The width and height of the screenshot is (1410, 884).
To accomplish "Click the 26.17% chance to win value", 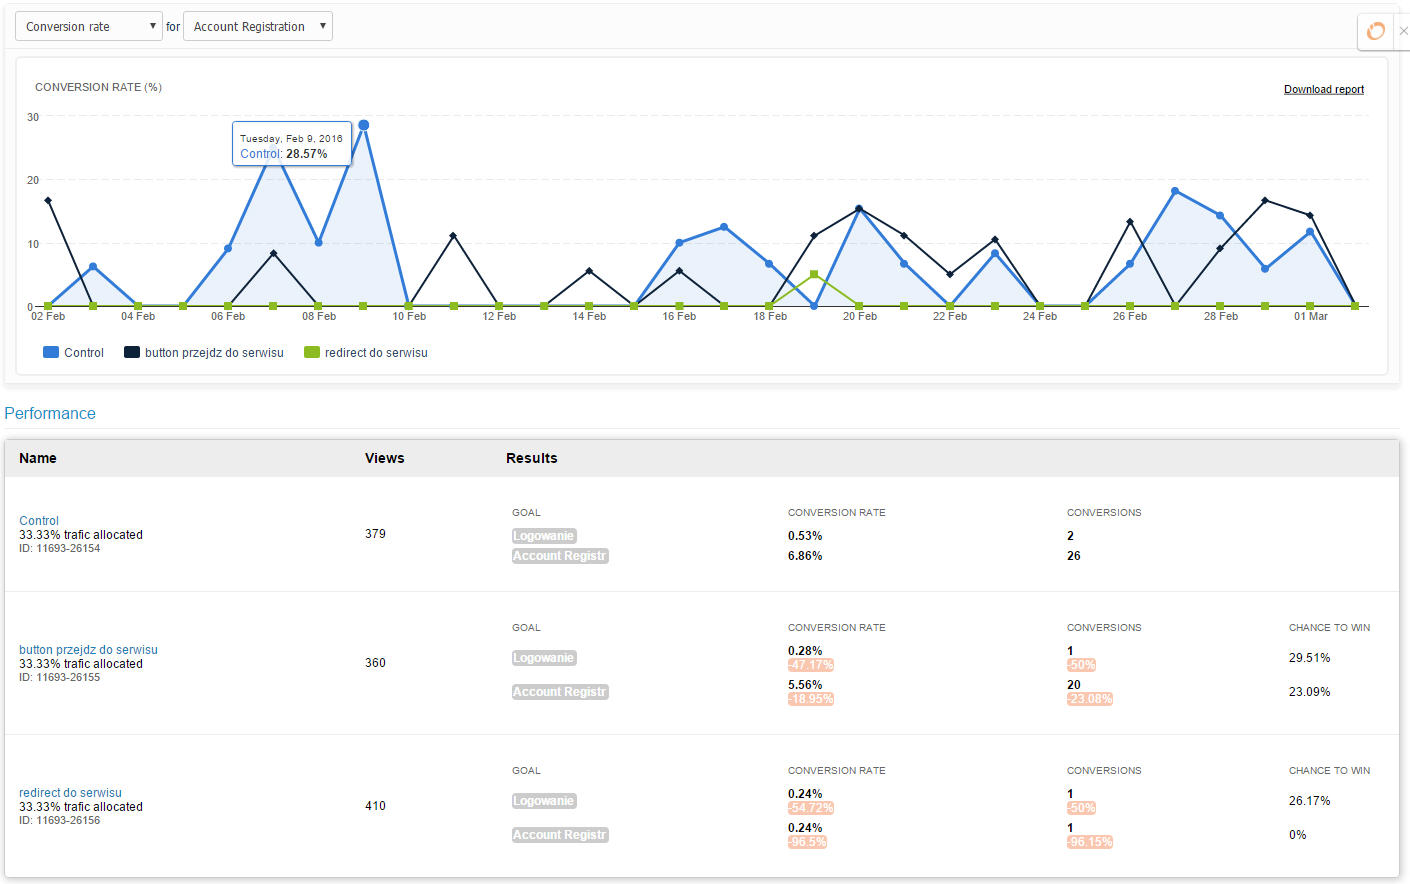I will tap(1309, 801).
